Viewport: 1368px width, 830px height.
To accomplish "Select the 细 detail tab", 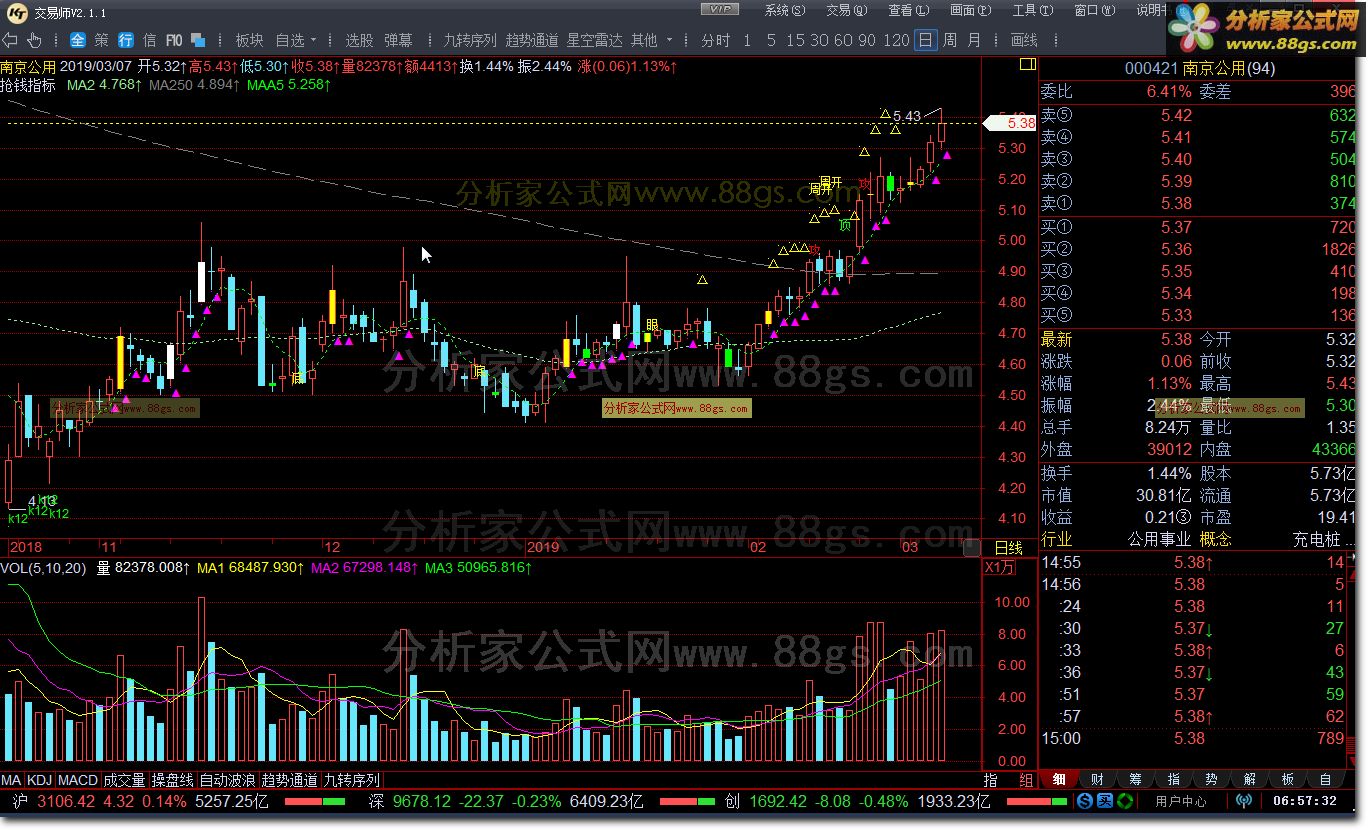I will point(1059,780).
